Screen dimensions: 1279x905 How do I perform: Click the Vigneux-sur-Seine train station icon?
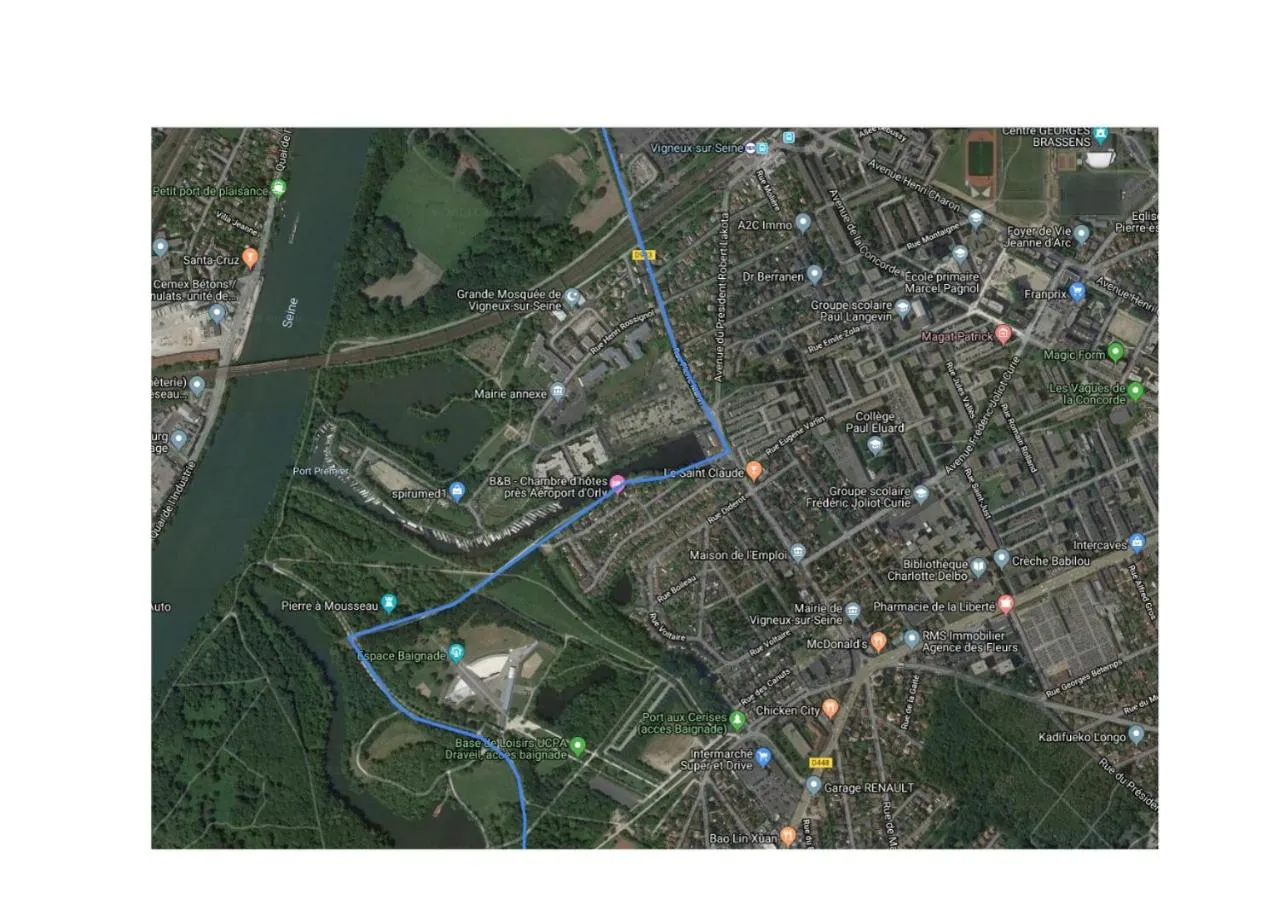tap(762, 148)
